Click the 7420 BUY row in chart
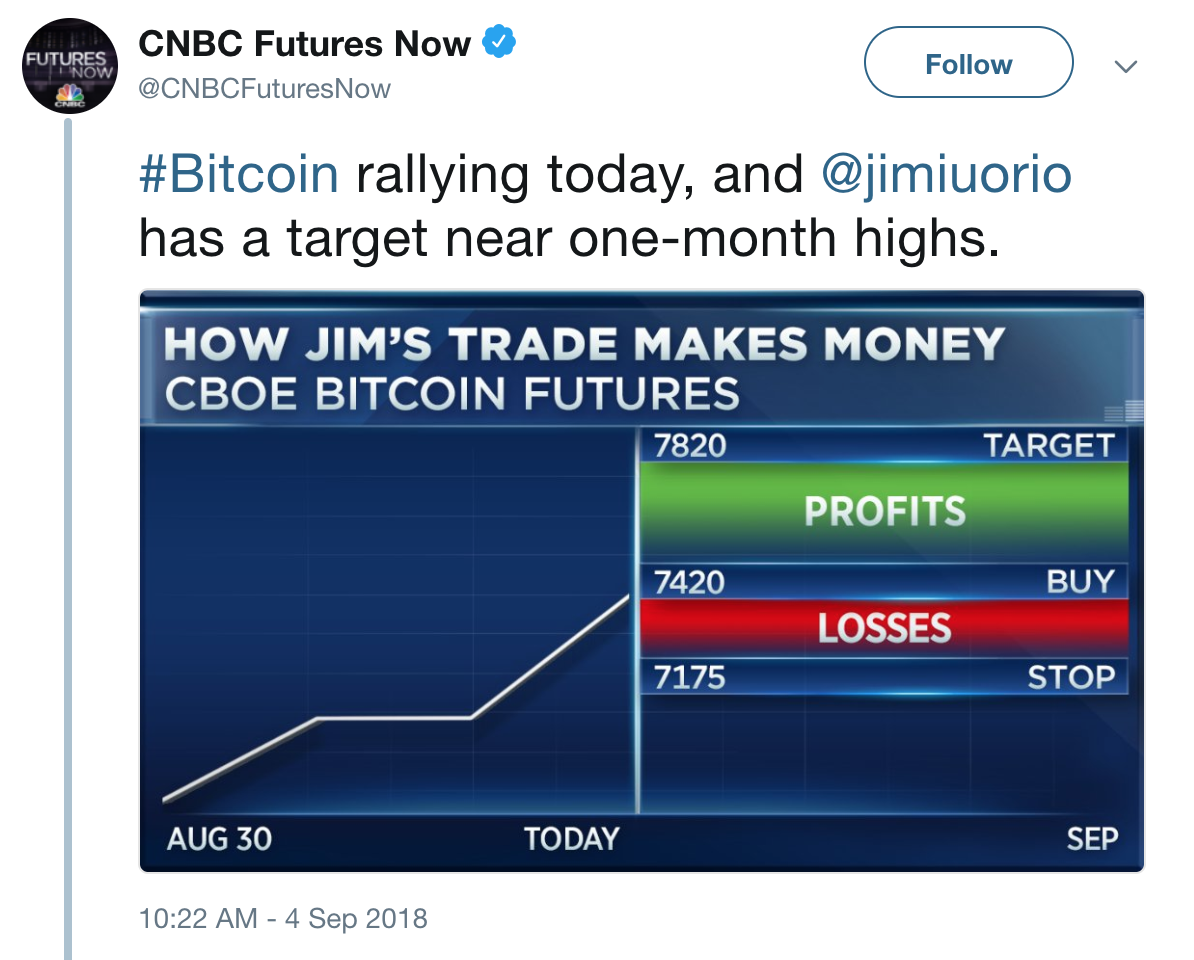 (883, 582)
